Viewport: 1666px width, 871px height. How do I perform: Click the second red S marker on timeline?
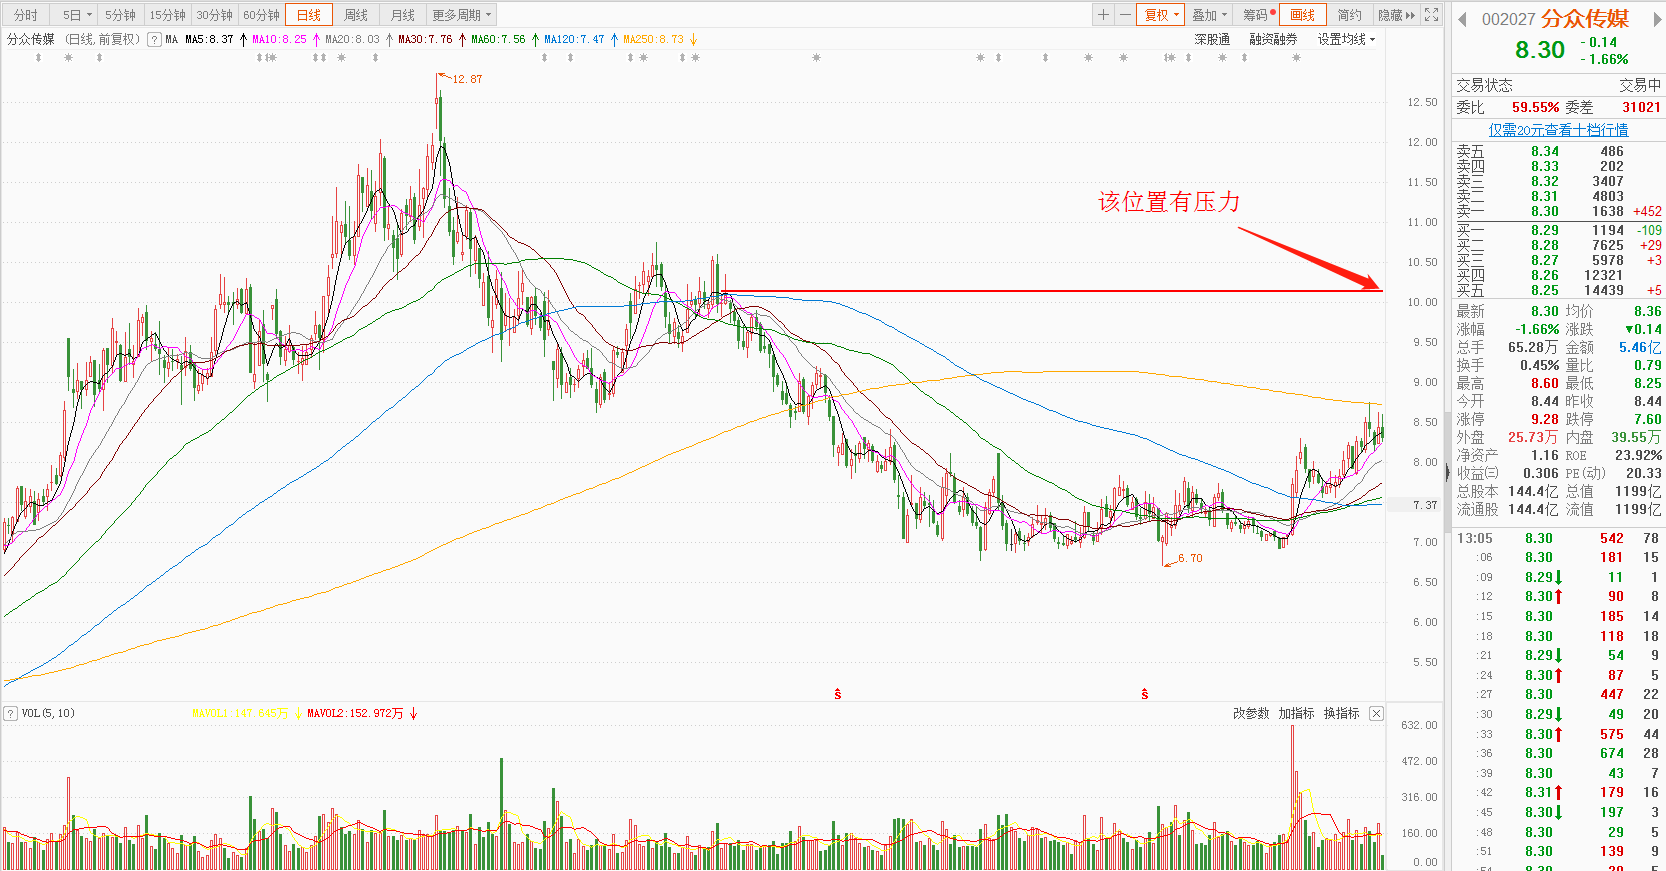click(x=1144, y=694)
